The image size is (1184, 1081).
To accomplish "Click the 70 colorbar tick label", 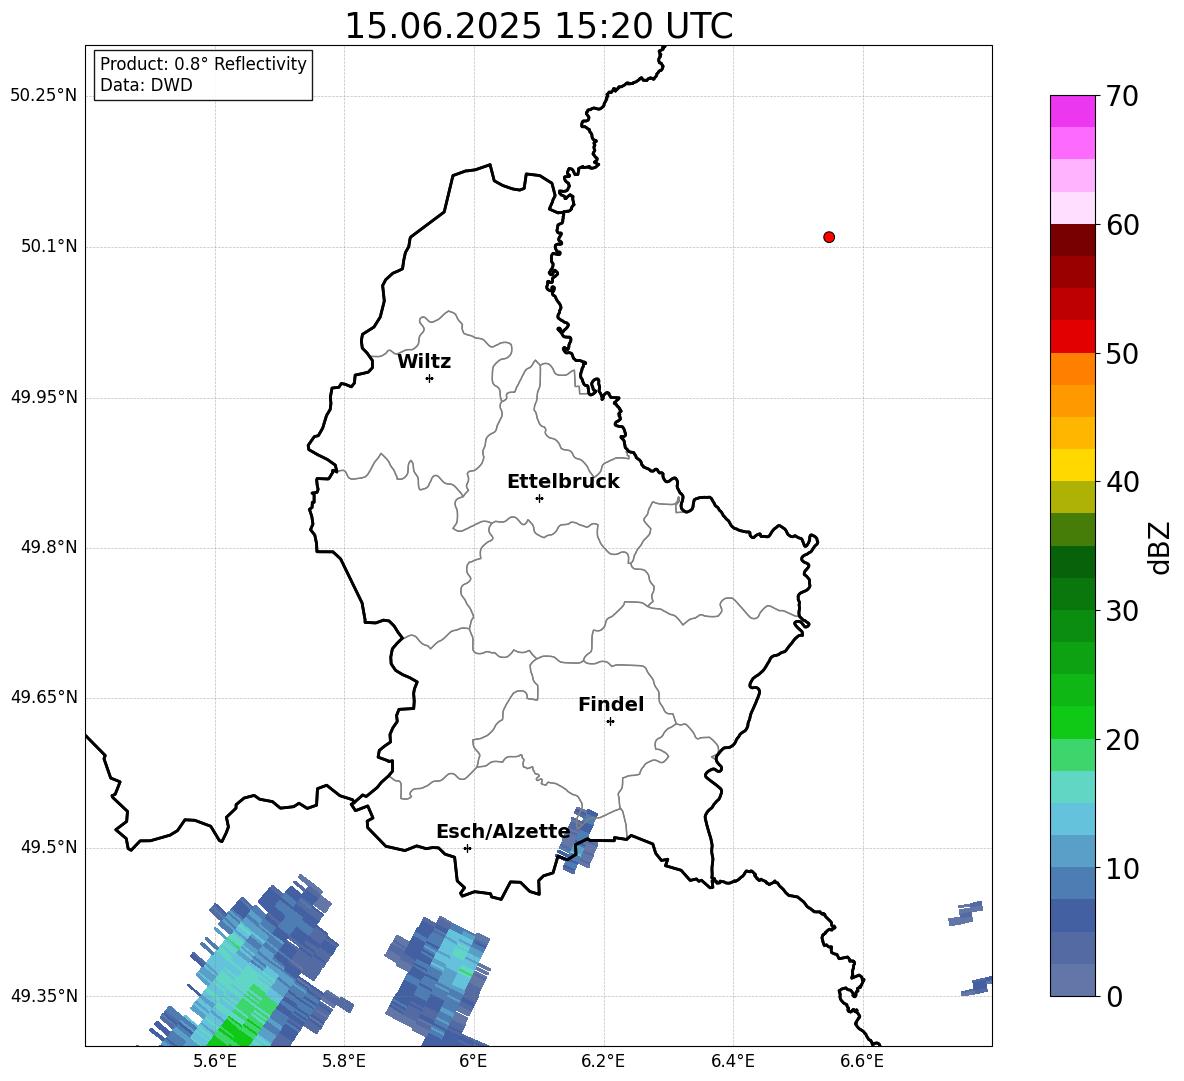I will pos(1122,97).
